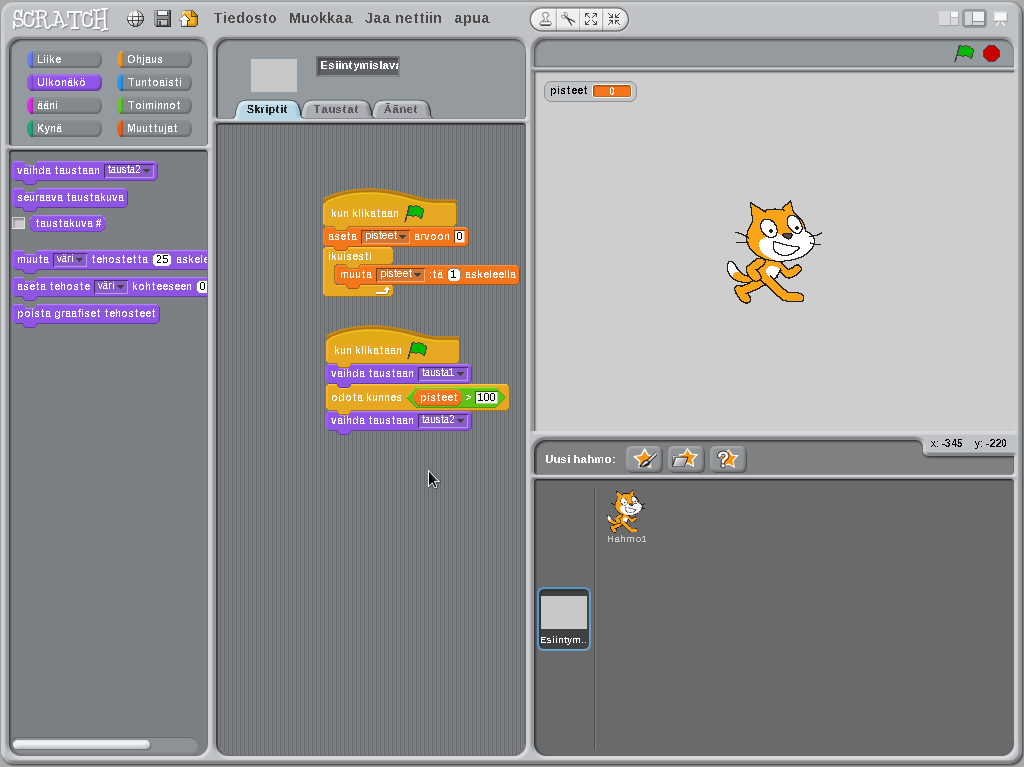Select the duplicate stamp tool
Image resolution: width=1024 pixels, height=767 pixels.
tap(544, 19)
